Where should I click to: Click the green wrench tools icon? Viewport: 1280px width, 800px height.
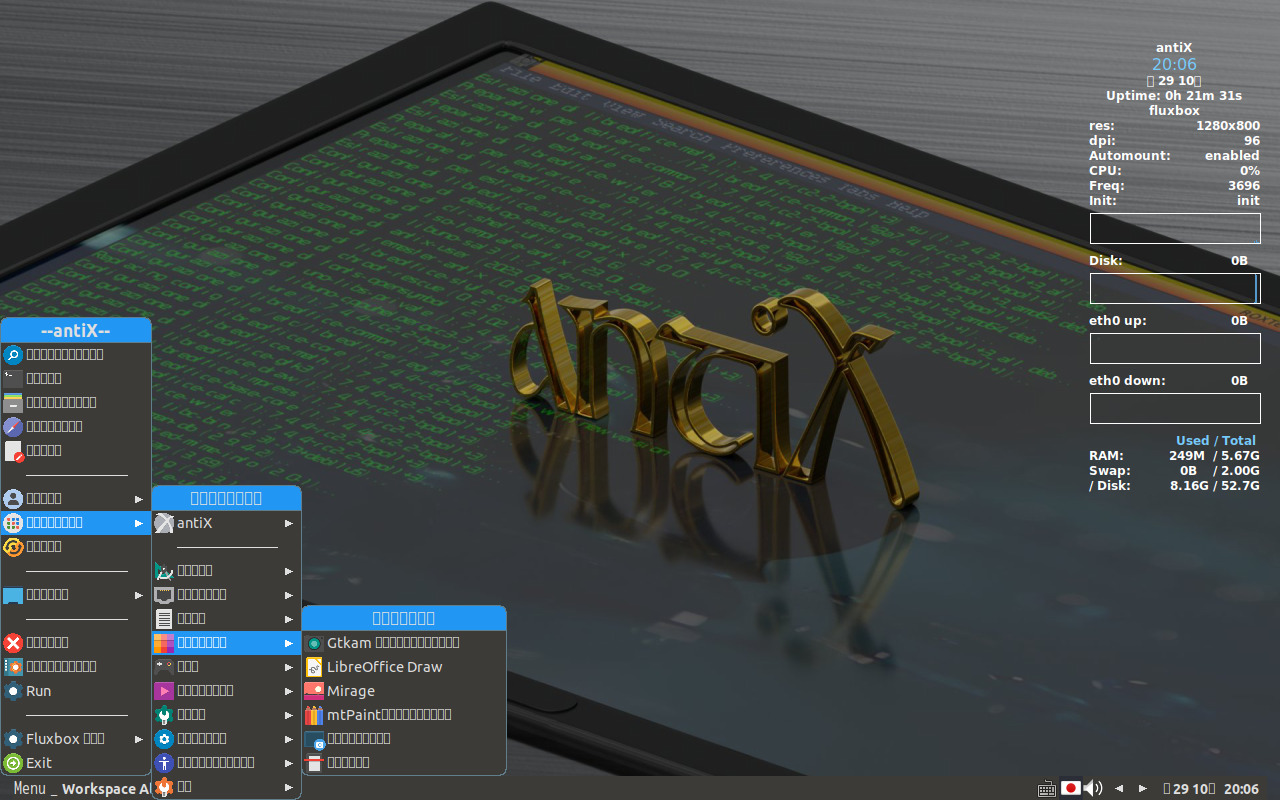[x=162, y=713]
